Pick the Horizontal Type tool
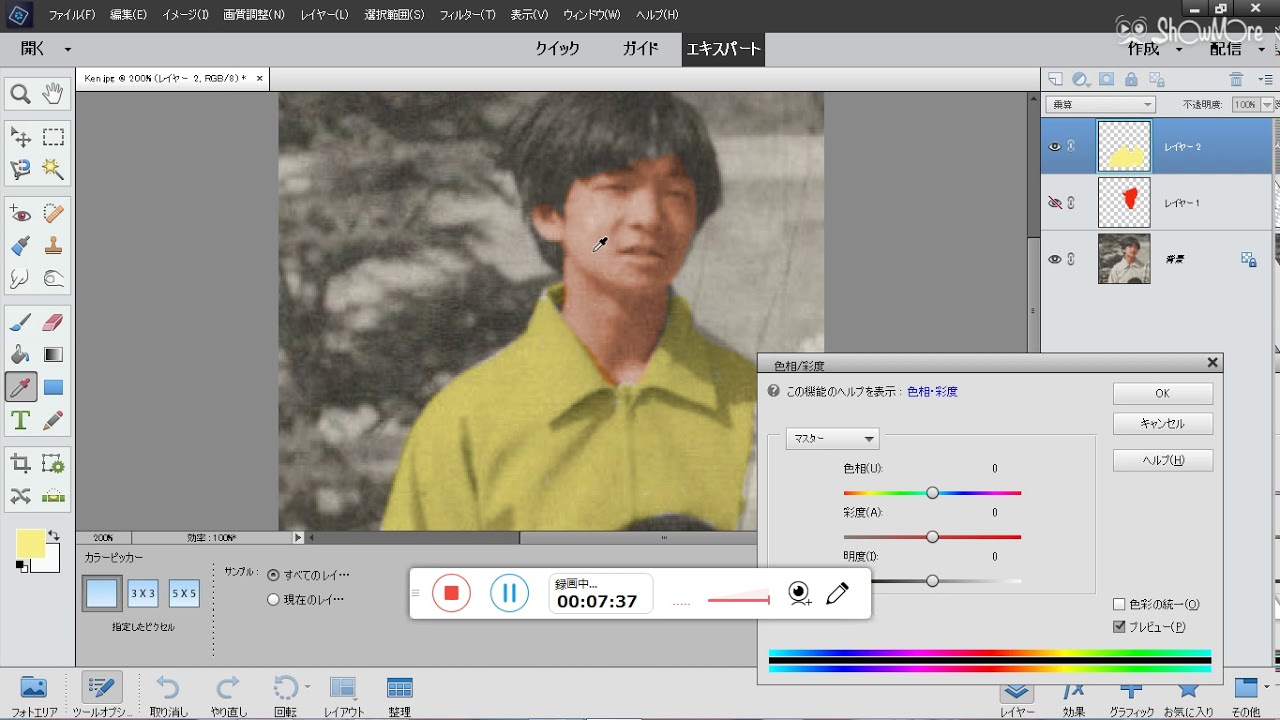This screenshot has height=720, width=1280. (20, 420)
